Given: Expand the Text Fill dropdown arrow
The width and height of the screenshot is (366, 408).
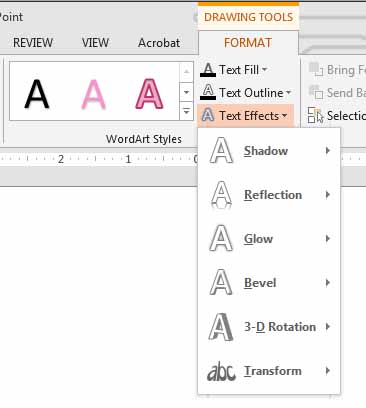Looking at the screenshot, I should click(264, 70).
